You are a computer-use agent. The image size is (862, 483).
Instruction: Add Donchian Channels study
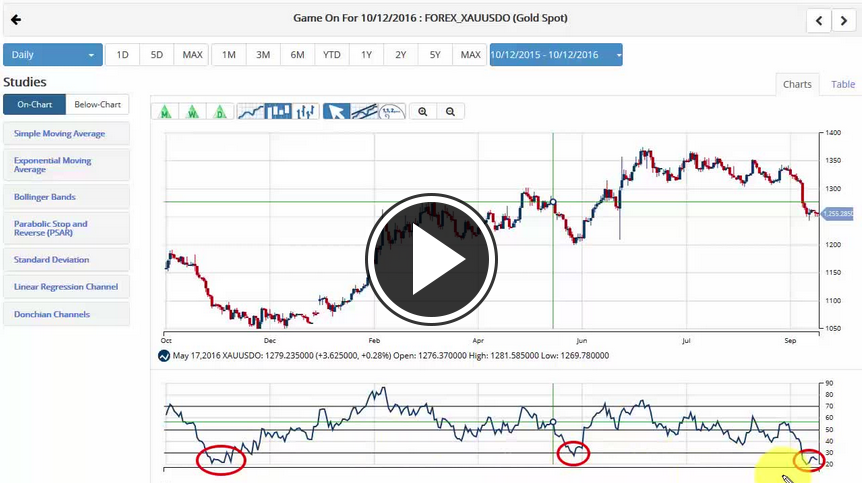point(67,314)
